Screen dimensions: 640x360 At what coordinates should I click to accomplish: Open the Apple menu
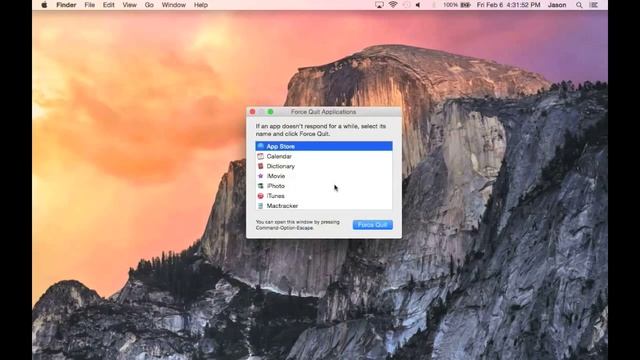[x=44, y=5]
